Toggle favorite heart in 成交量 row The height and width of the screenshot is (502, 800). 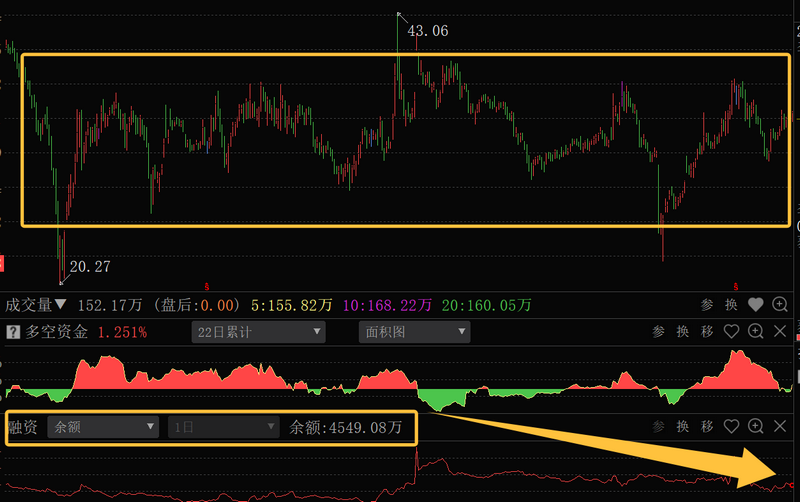pyautogui.click(x=756, y=304)
